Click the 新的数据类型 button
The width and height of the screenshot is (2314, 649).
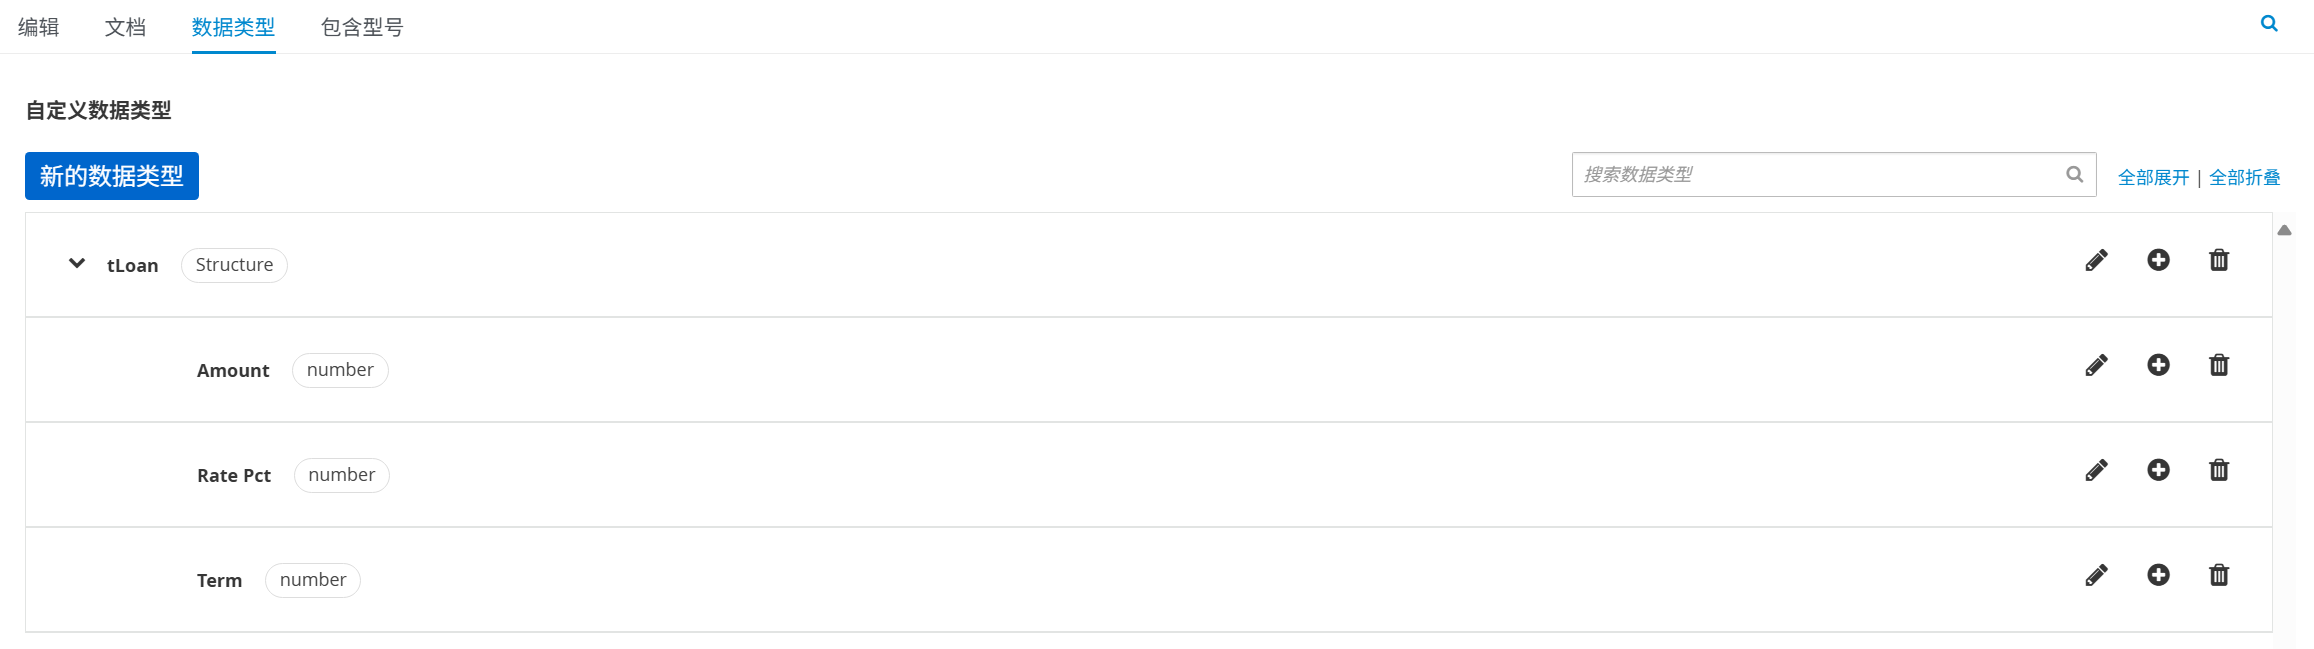tap(112, 176)
